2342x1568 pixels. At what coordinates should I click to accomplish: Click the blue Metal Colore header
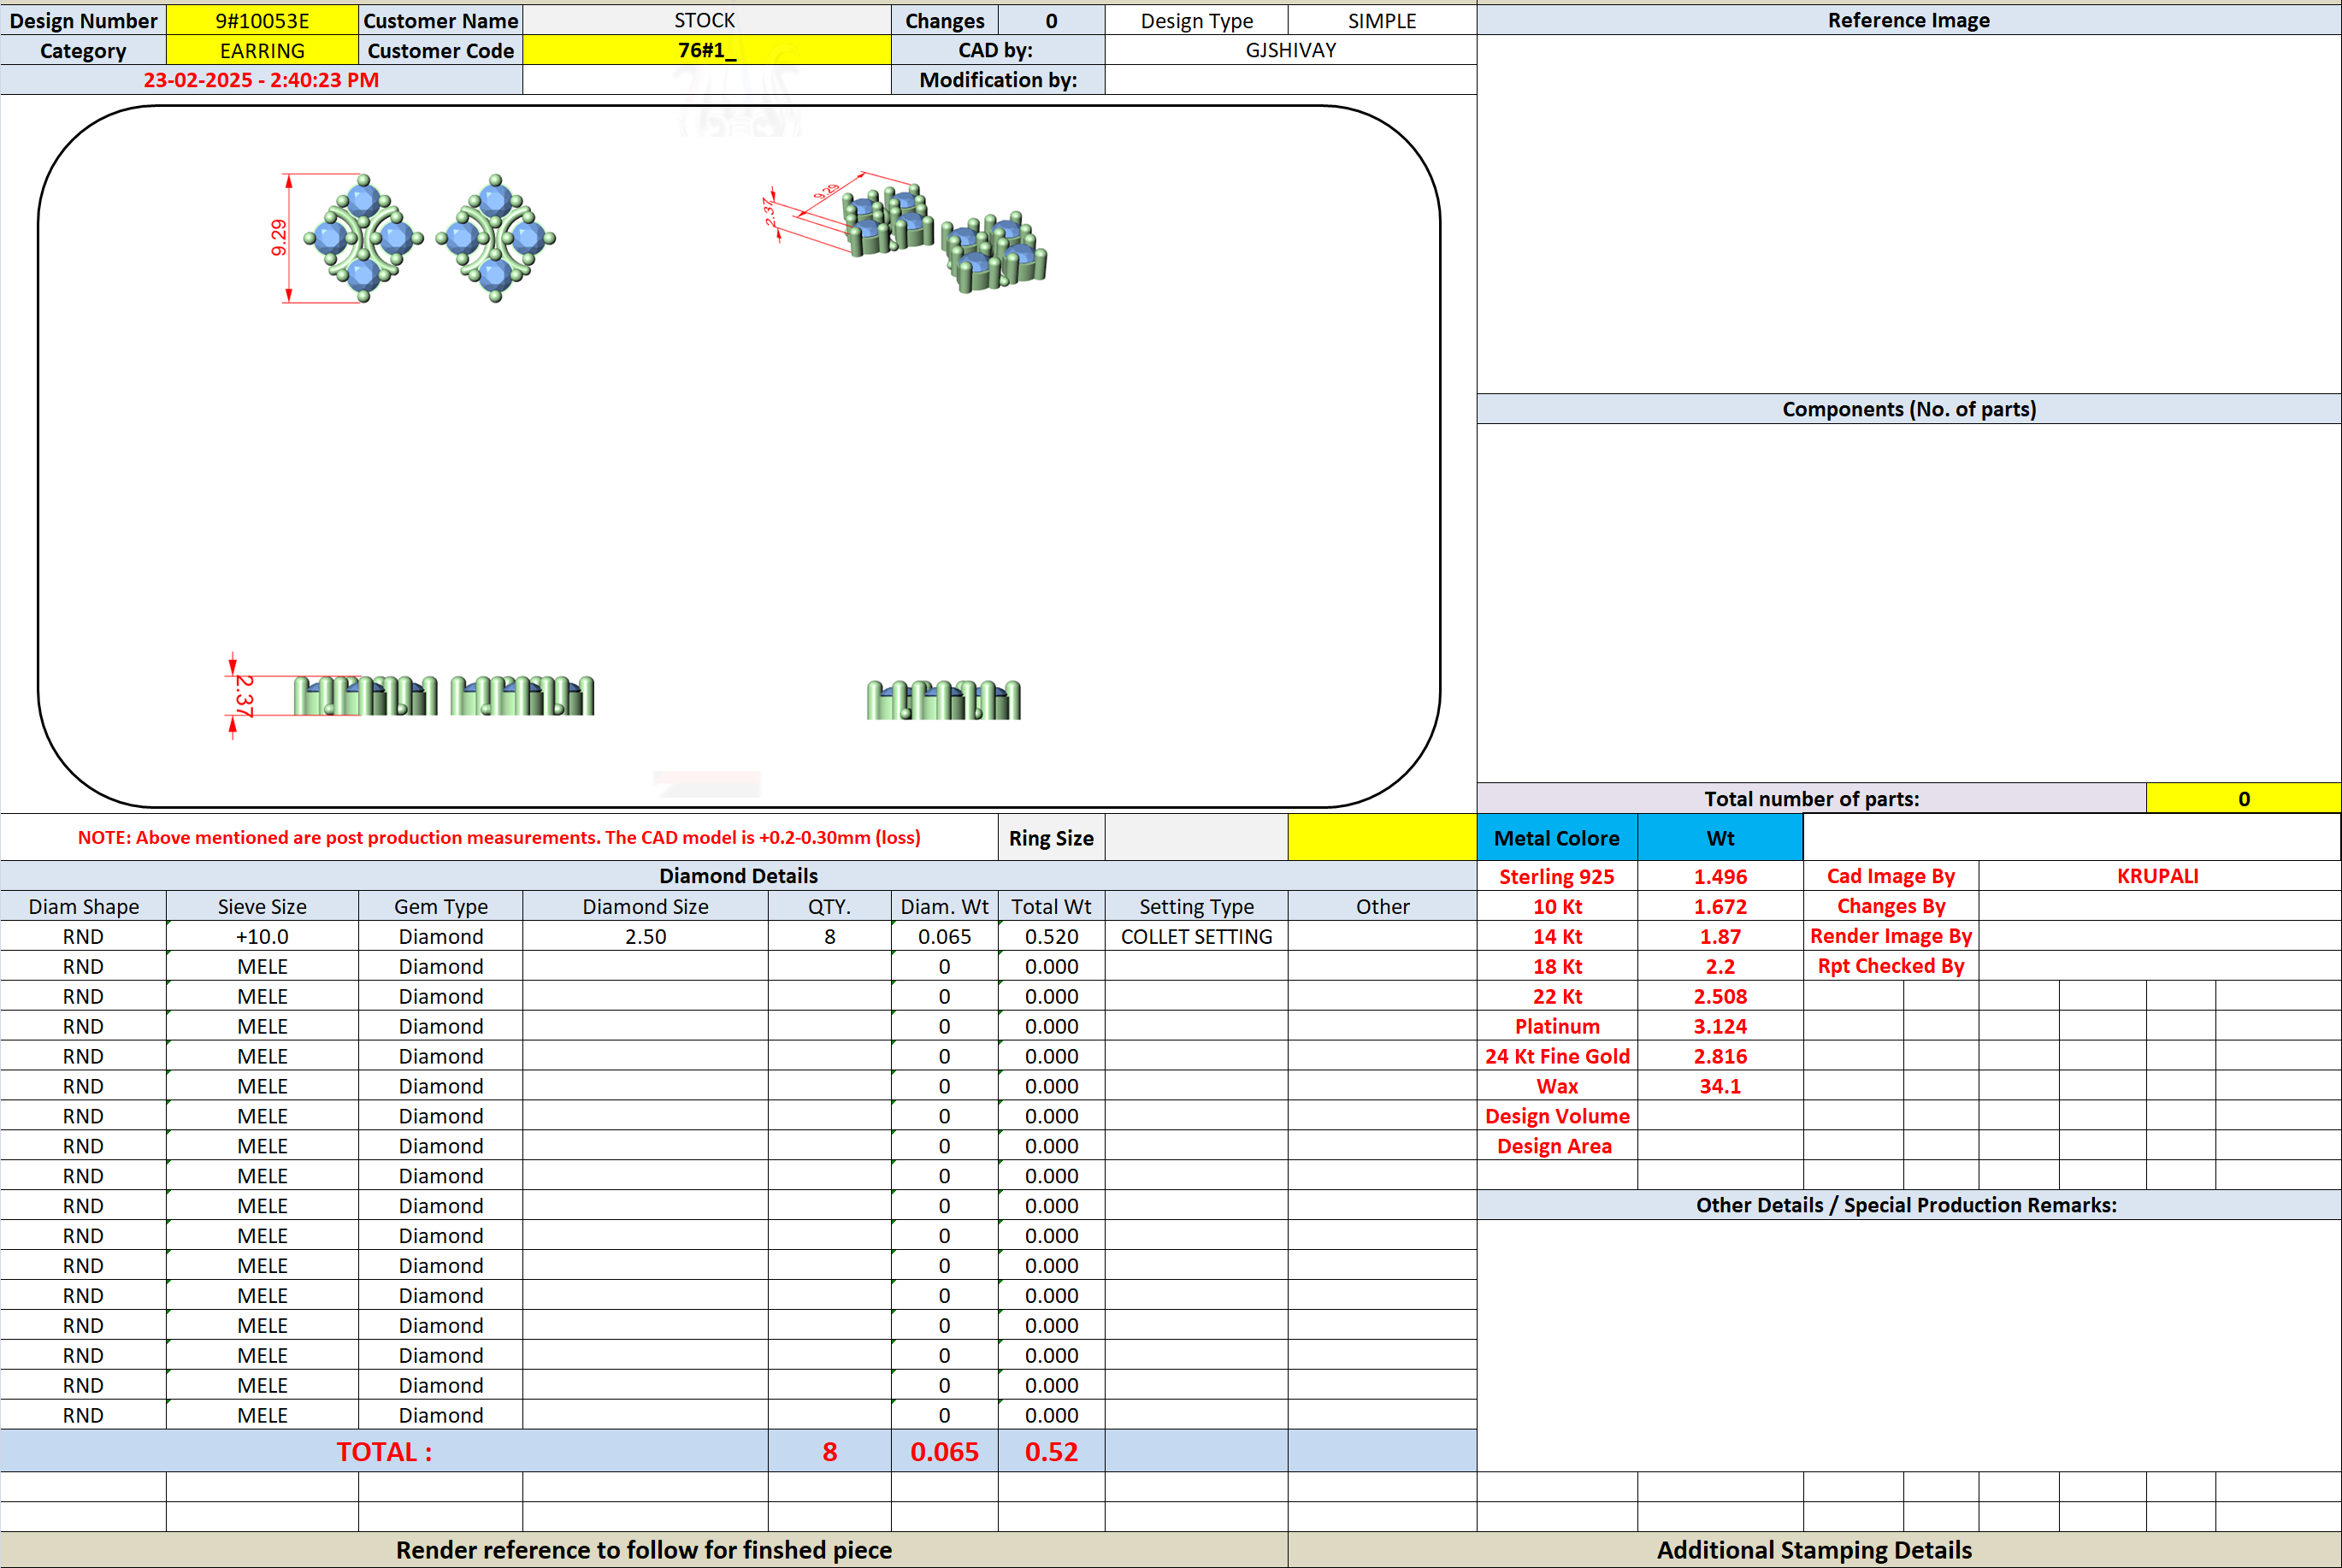(x=1557, y=838)
